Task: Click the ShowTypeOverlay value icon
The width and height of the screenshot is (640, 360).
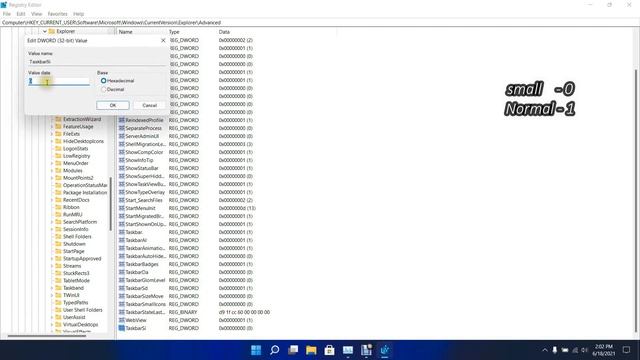Action: pyautogui.click(x=121, y=192)
